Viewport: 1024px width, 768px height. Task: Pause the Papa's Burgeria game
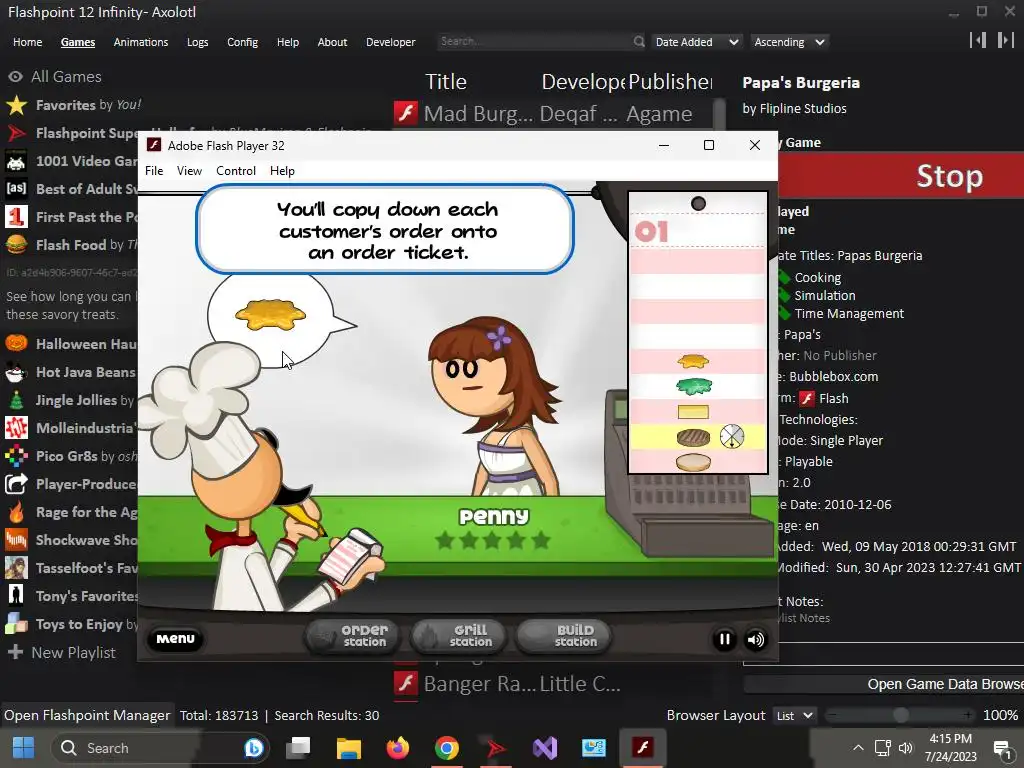click(x=724, y=639)
